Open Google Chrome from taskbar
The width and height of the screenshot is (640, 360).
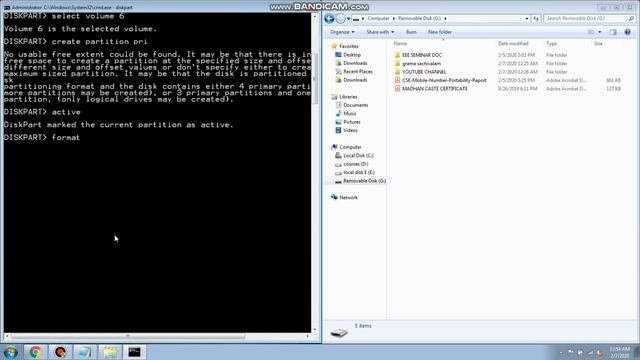click(36, 352)
